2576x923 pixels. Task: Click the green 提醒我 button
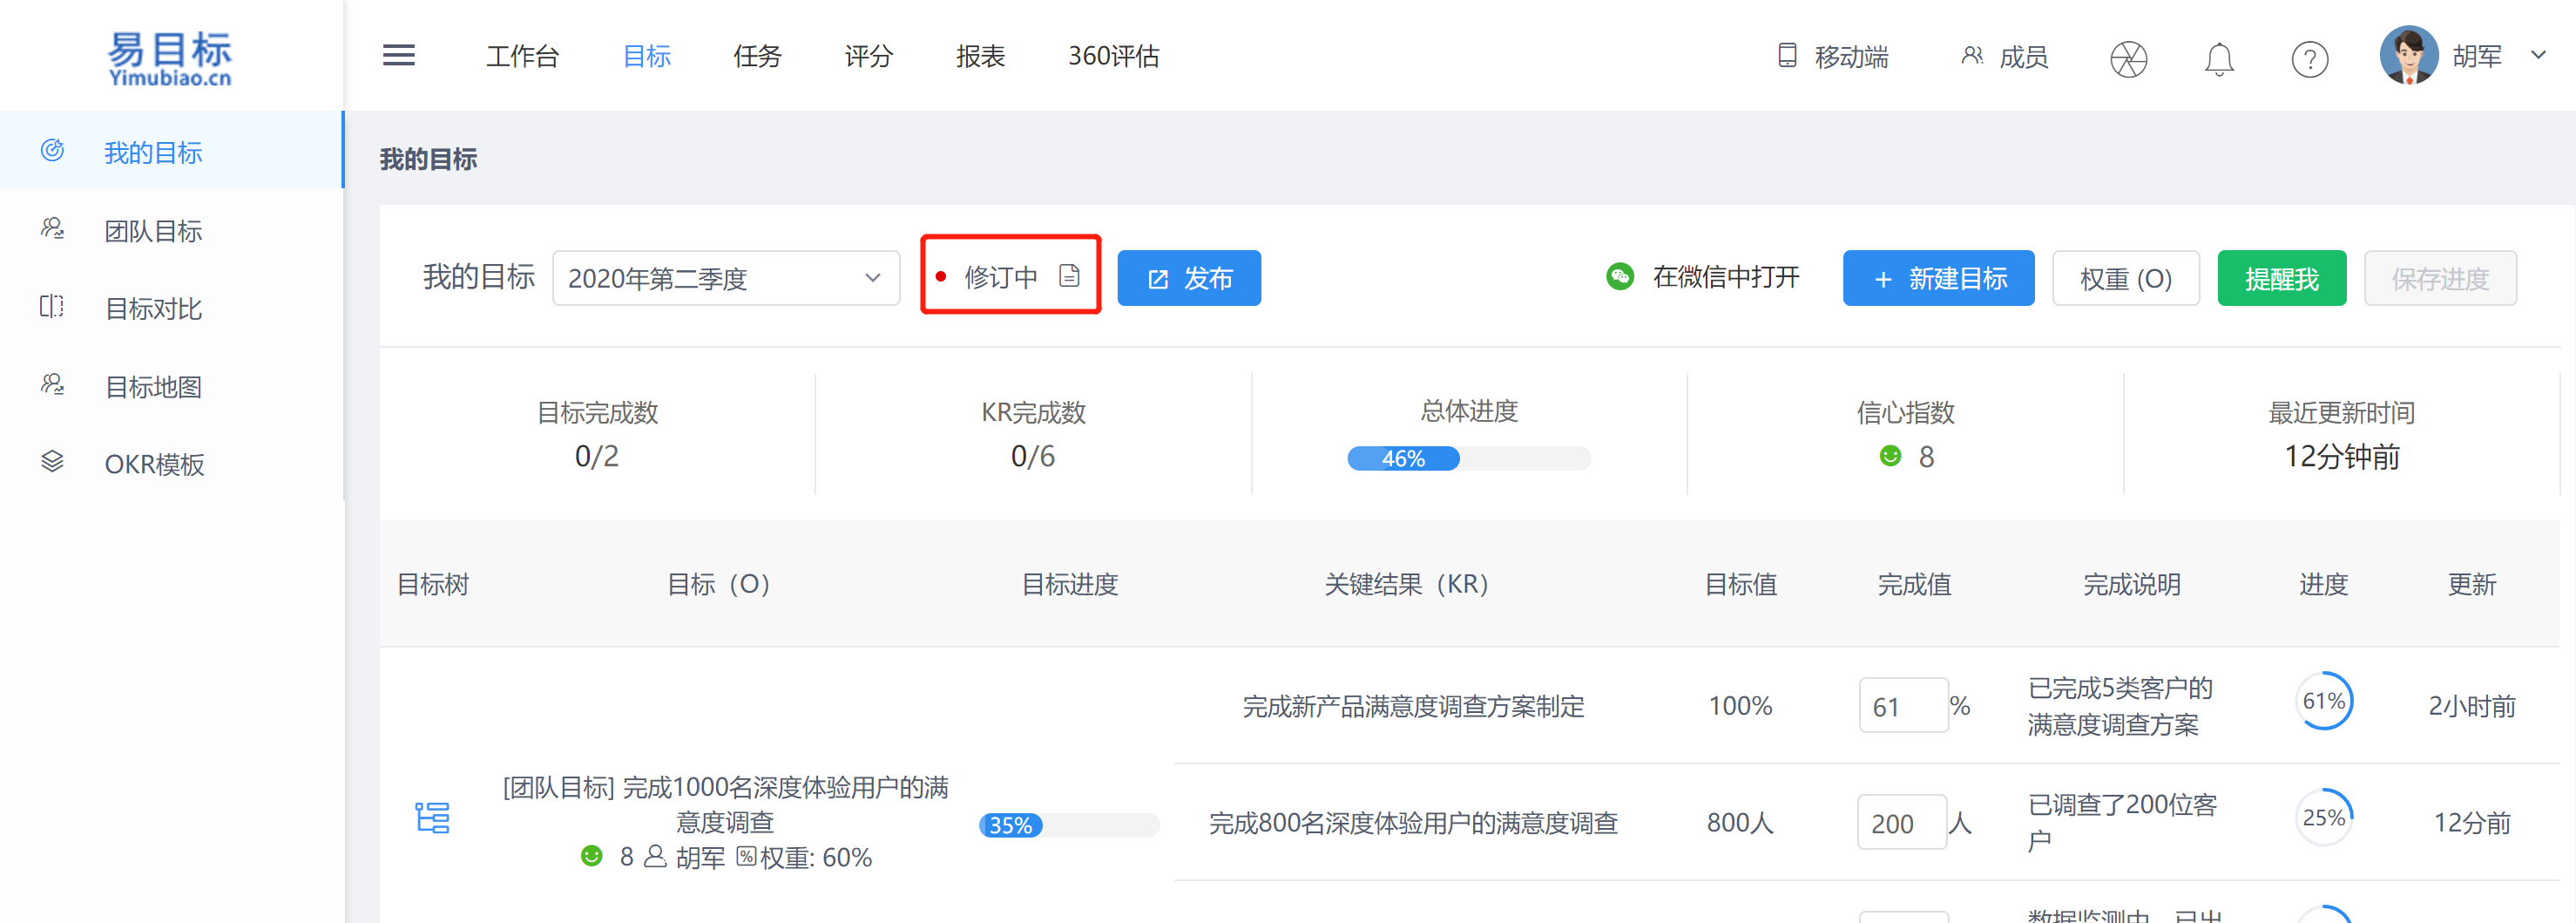(2281, 278)
